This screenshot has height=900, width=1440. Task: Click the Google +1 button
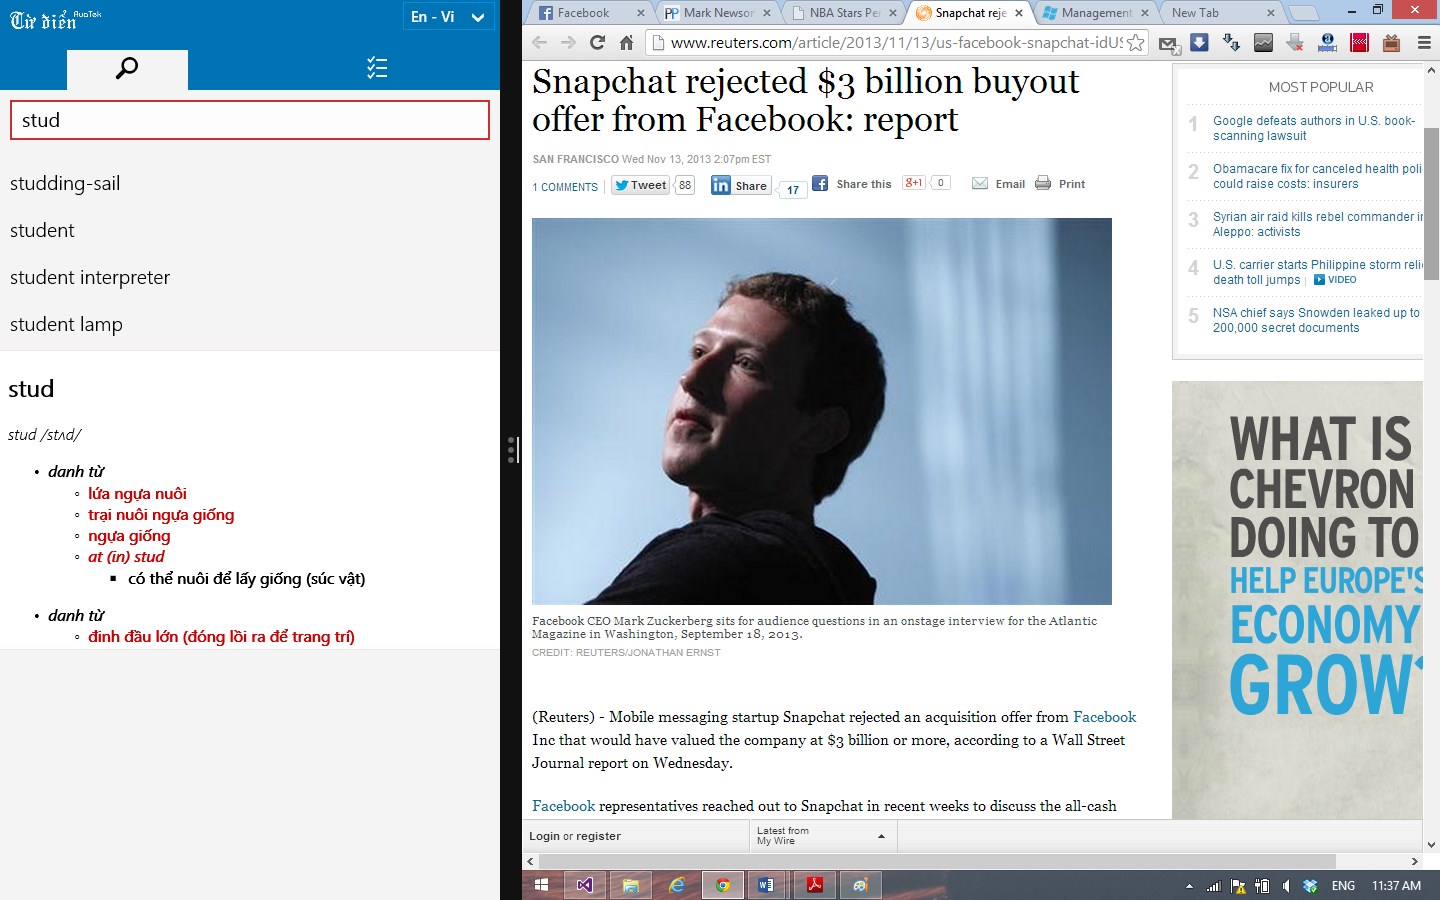[914, 183]
